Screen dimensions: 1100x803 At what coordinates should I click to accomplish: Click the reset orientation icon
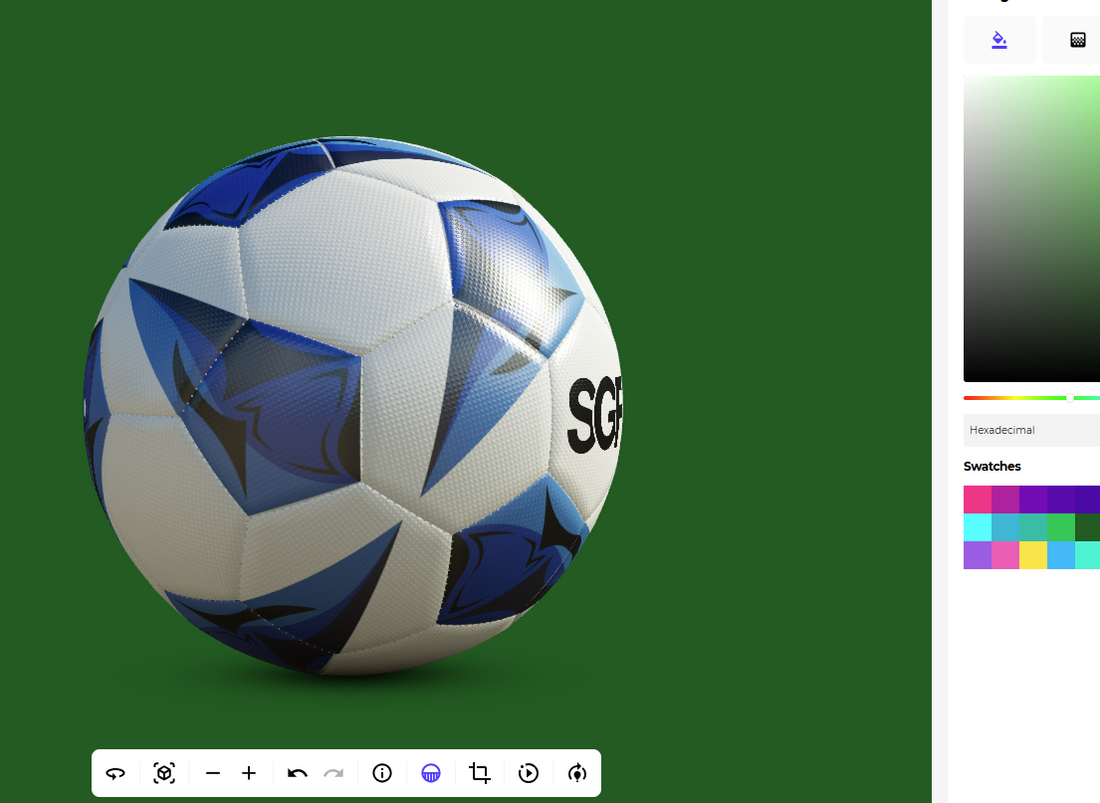tap(577, 772)
